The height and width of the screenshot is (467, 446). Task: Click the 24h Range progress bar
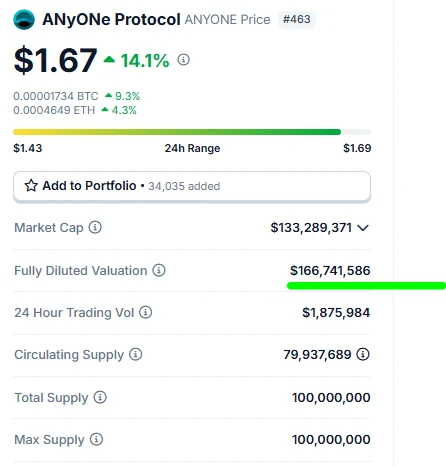[192, 132]
